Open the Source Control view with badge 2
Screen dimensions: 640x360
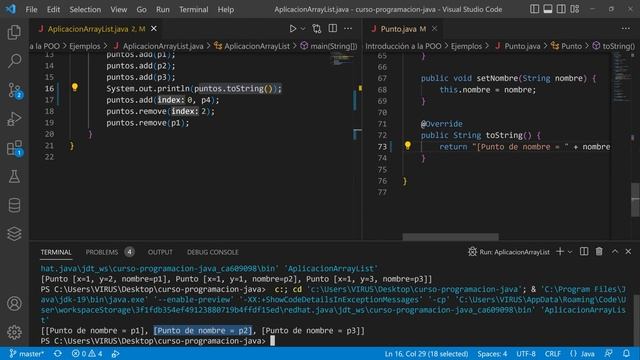click(x=14, y=90)
